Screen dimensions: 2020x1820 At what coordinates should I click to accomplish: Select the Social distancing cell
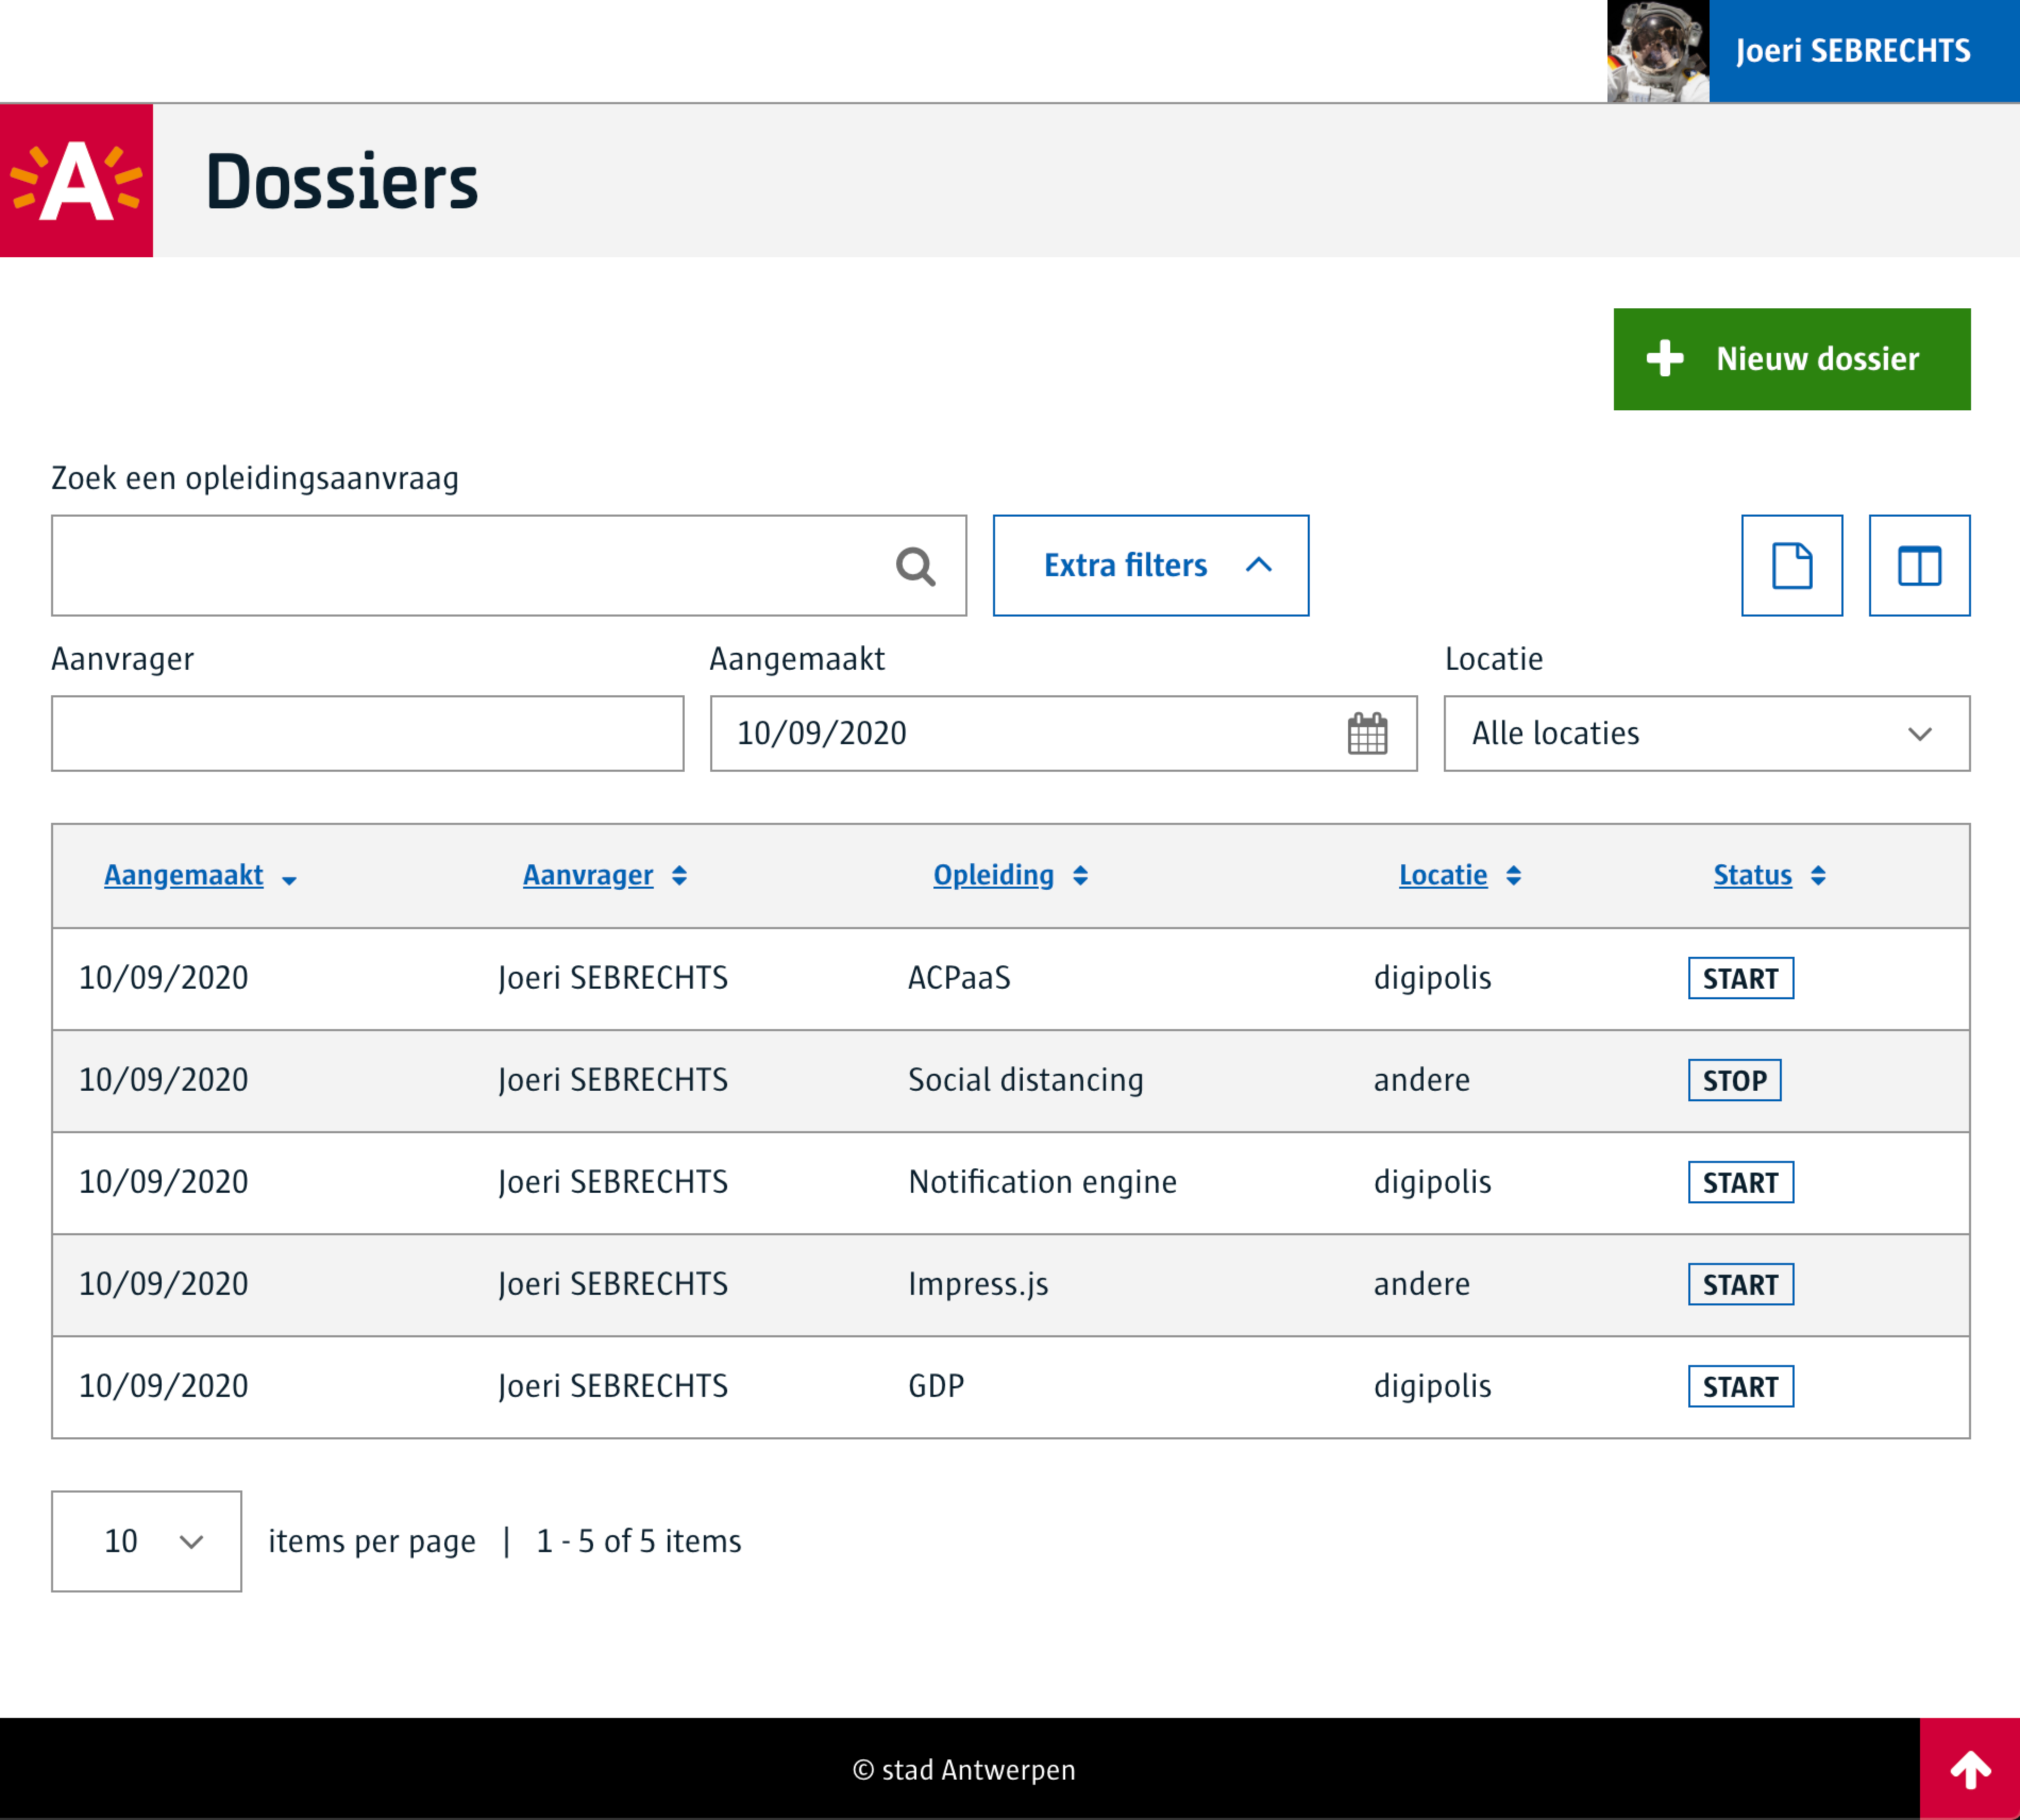coord(1025,1080)
